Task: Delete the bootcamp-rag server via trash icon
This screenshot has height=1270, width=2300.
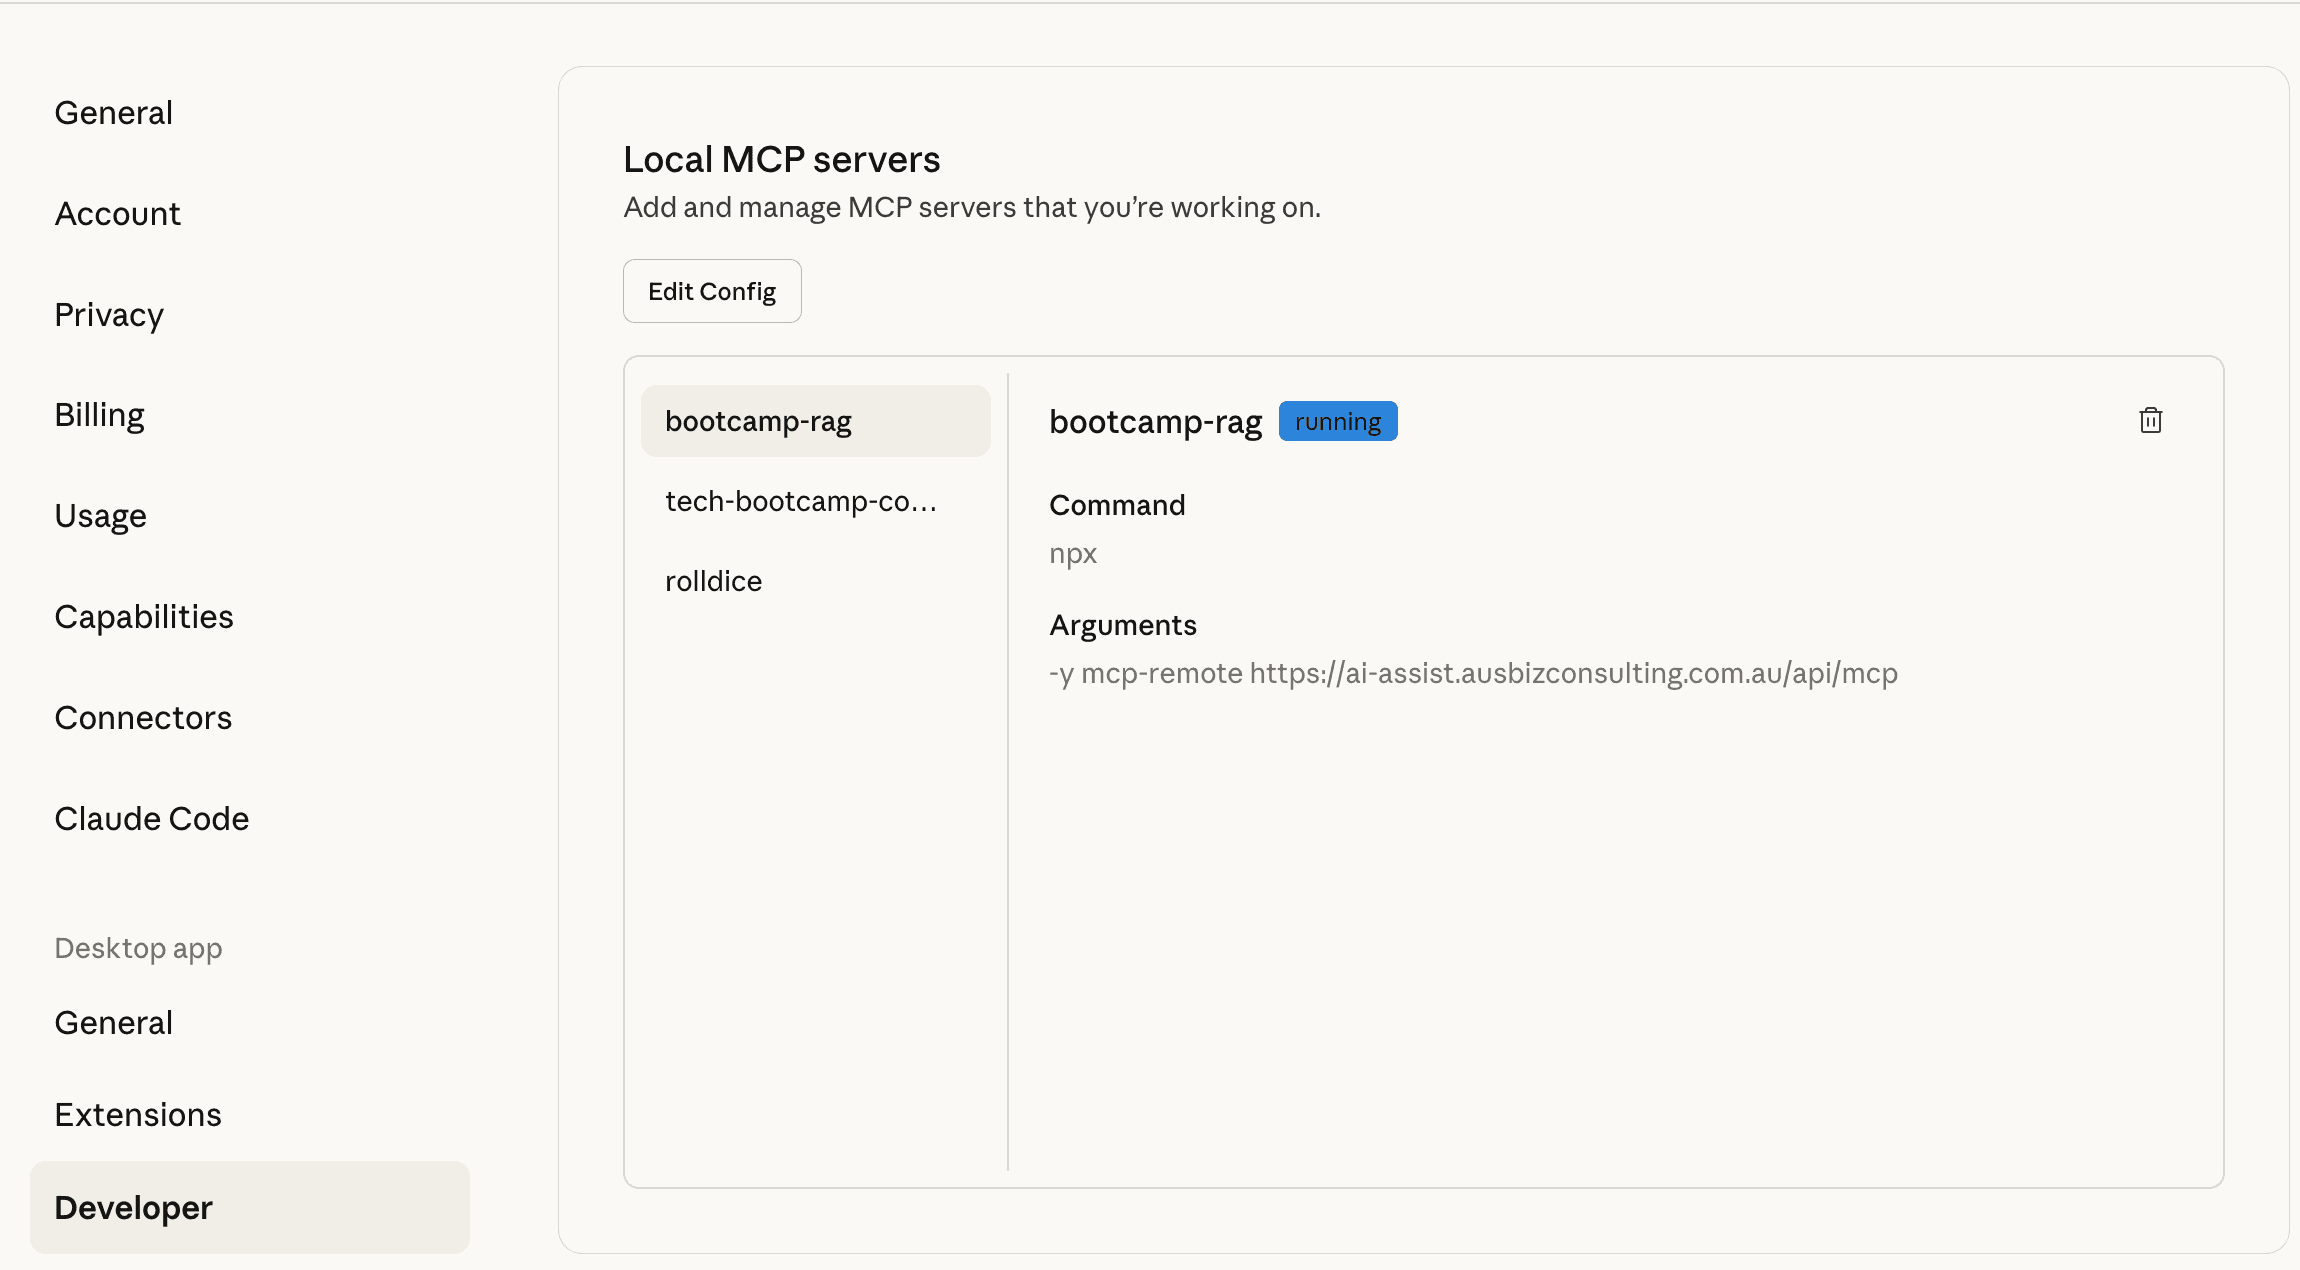Action: pos(2150,420)
